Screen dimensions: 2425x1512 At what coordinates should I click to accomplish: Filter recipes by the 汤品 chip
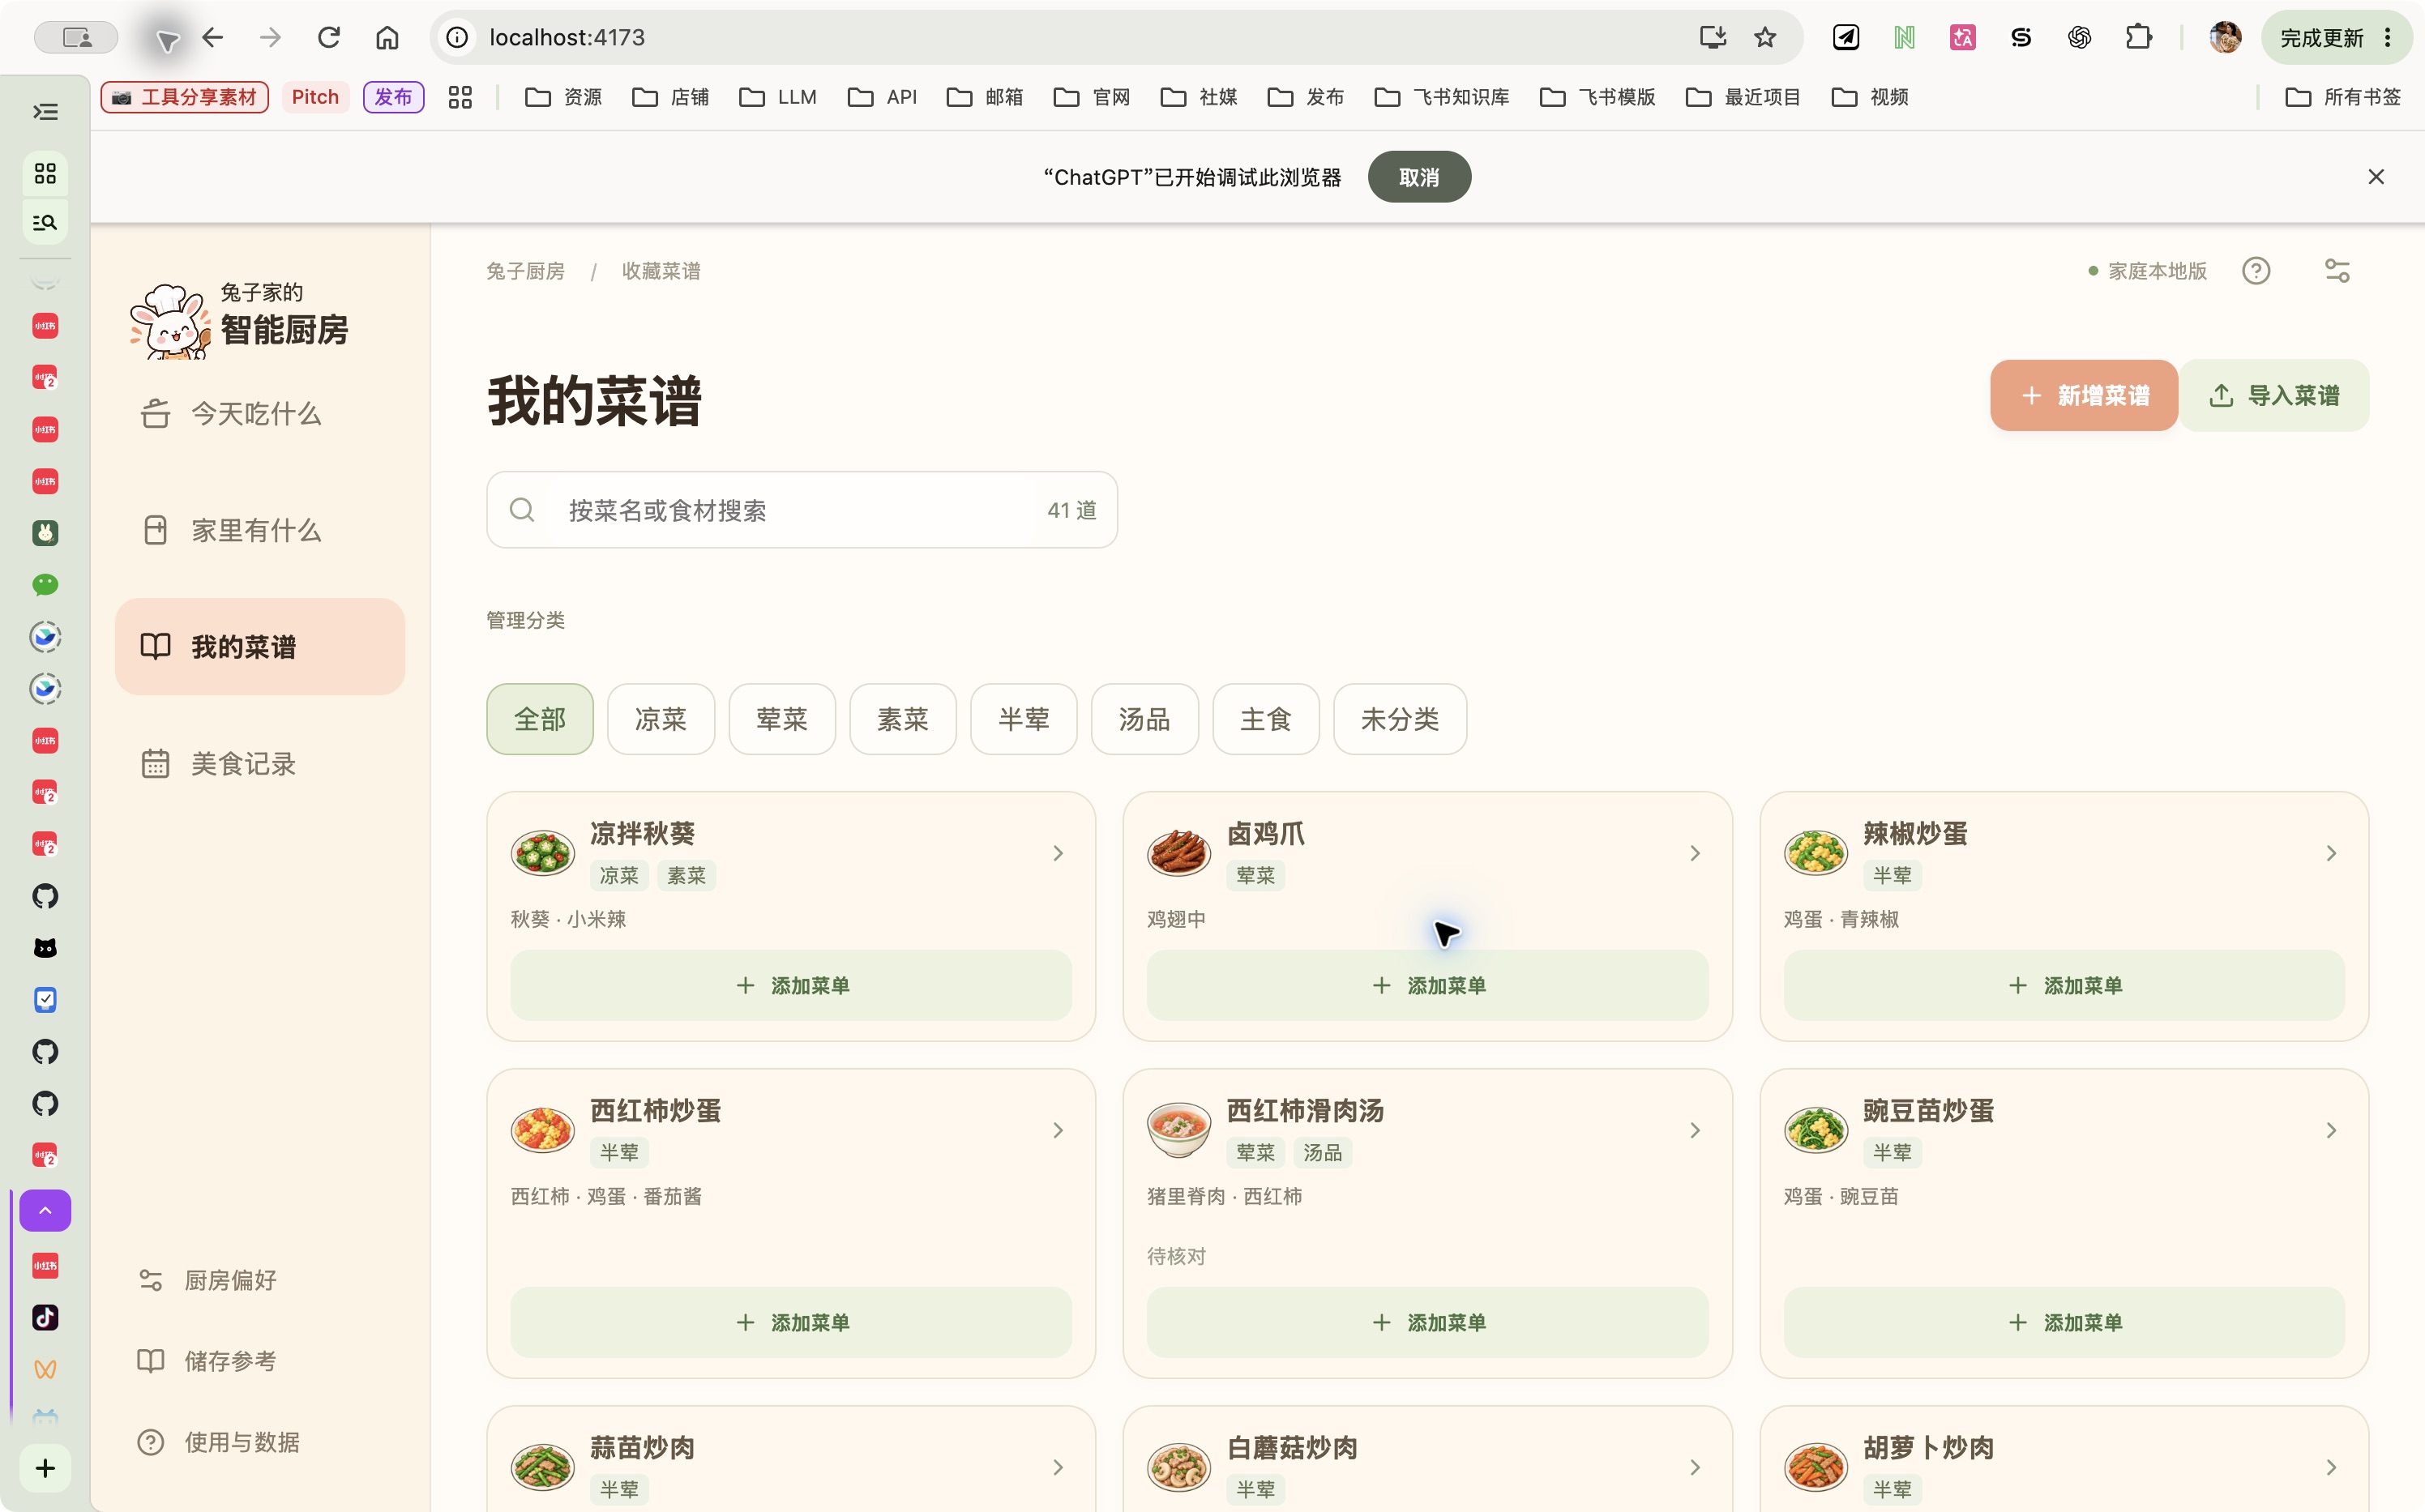(x=1145, y=719)
